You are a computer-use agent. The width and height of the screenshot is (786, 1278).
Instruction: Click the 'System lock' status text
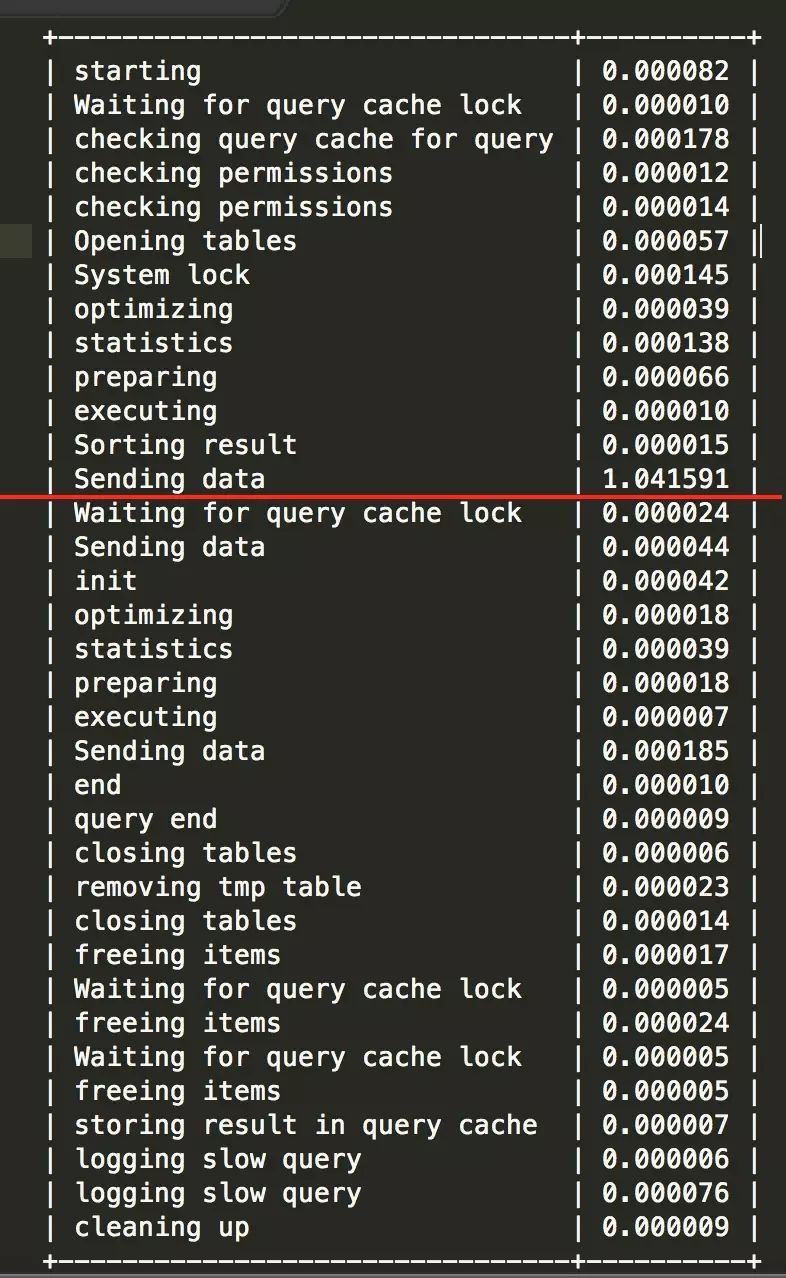(x=162, y=275)
